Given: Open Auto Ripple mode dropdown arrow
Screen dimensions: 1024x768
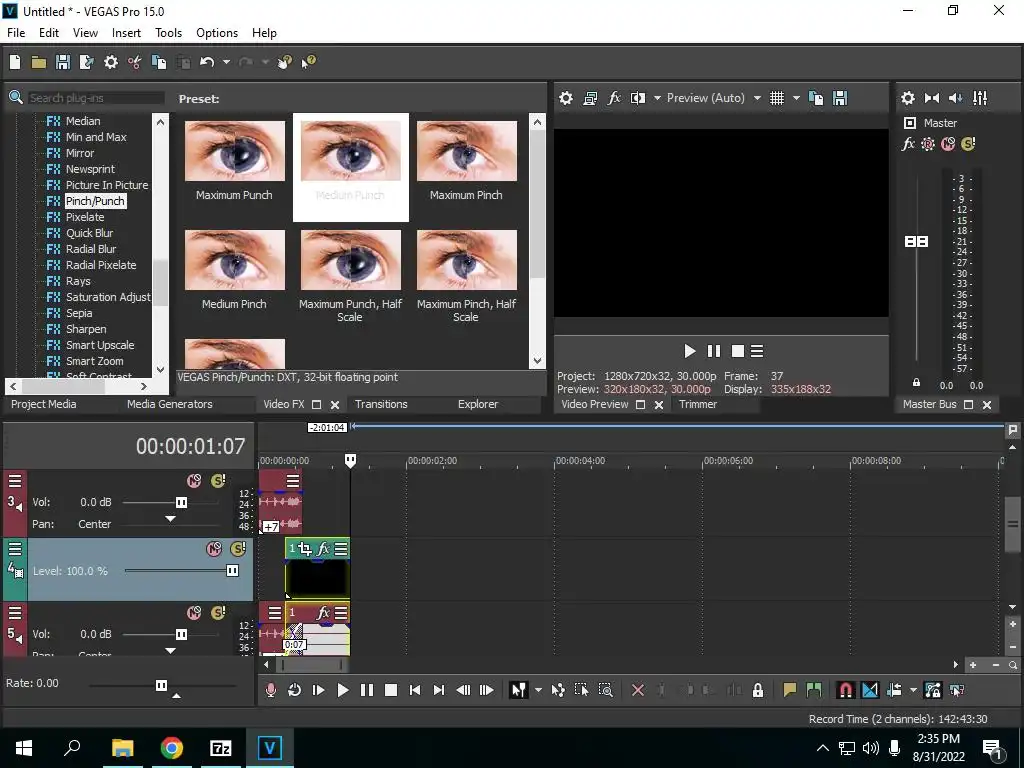Looking at the screenshot, I should [x=913, y=690].
